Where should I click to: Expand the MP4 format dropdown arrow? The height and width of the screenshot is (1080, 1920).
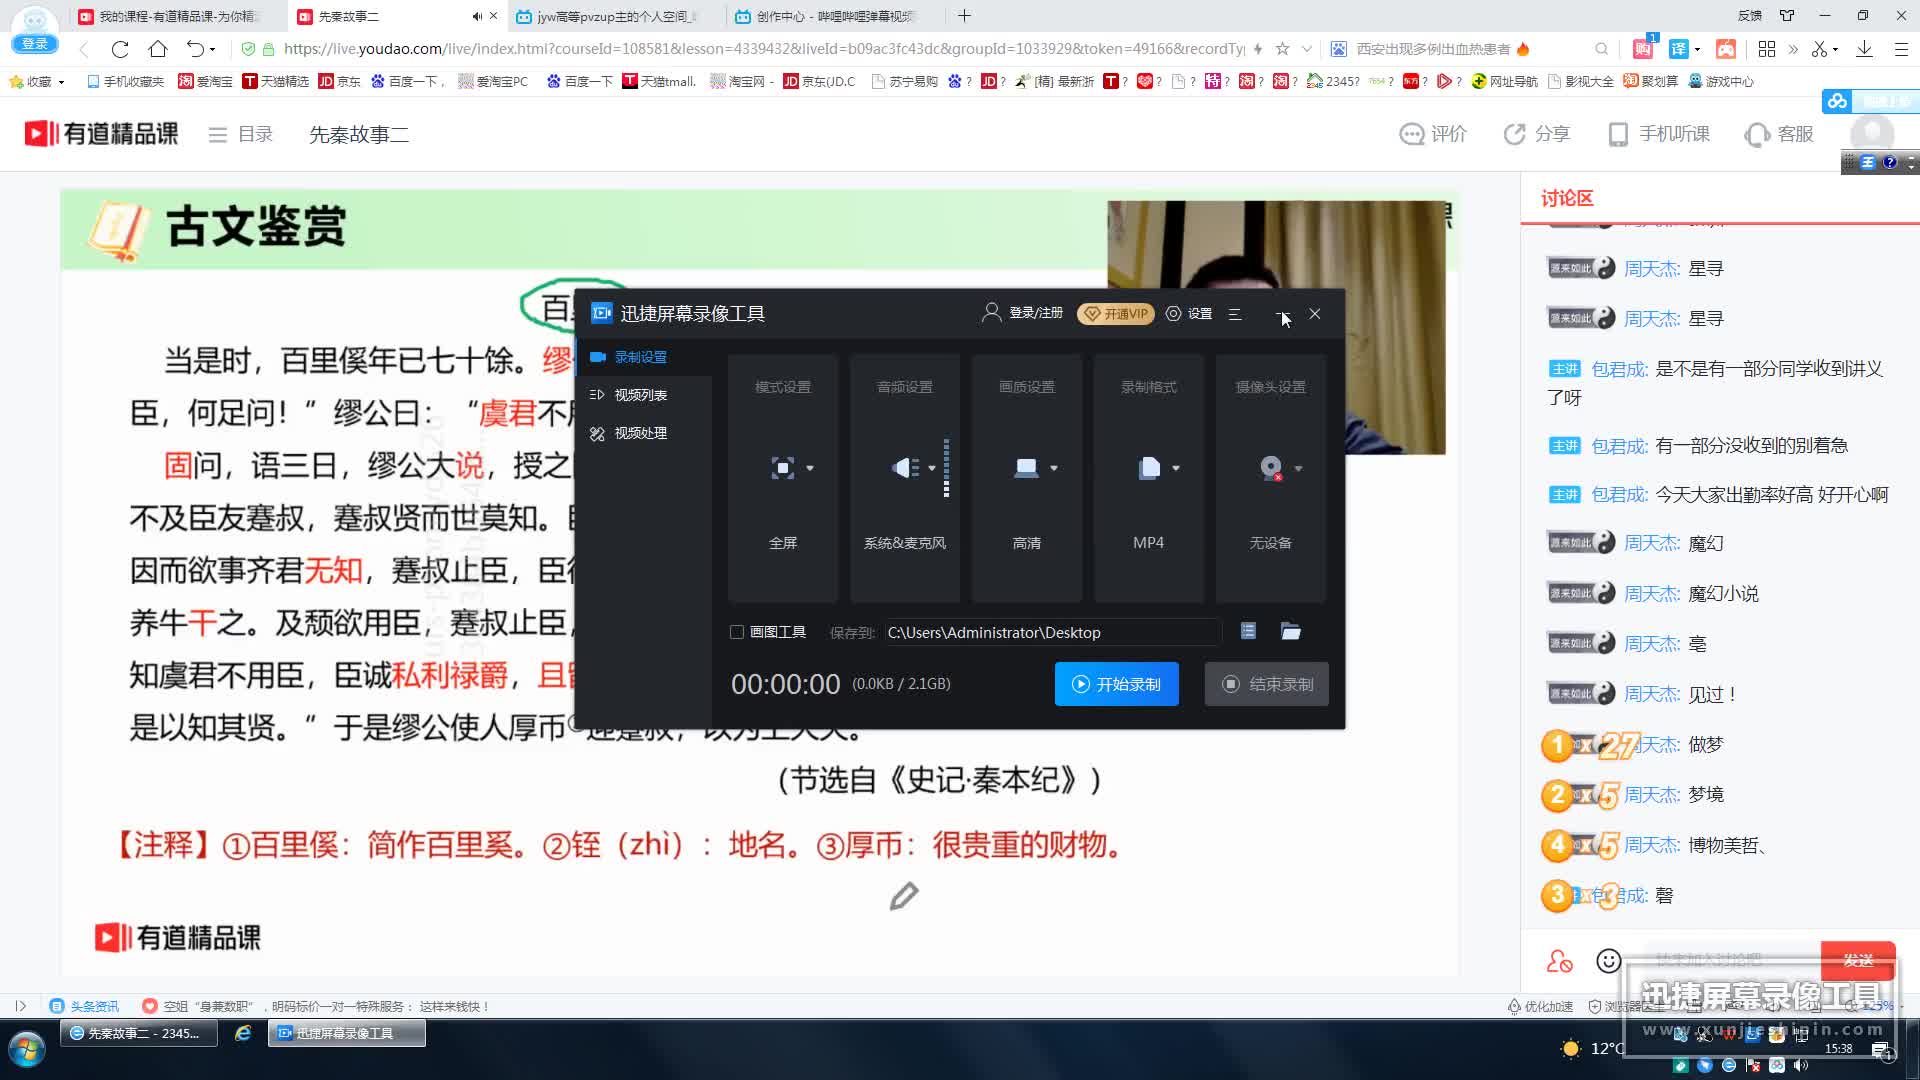click(x=1176, y=468)
